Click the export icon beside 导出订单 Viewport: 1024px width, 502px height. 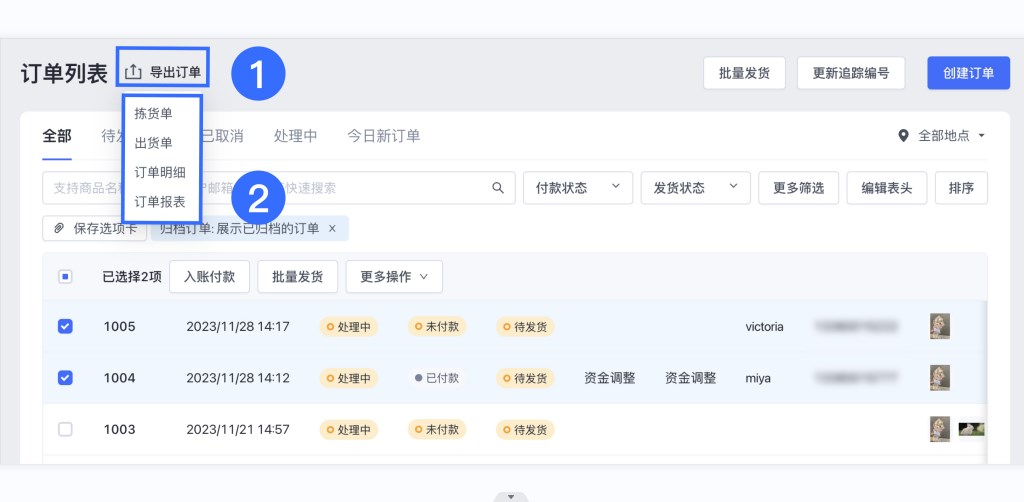tap(133, 72)
